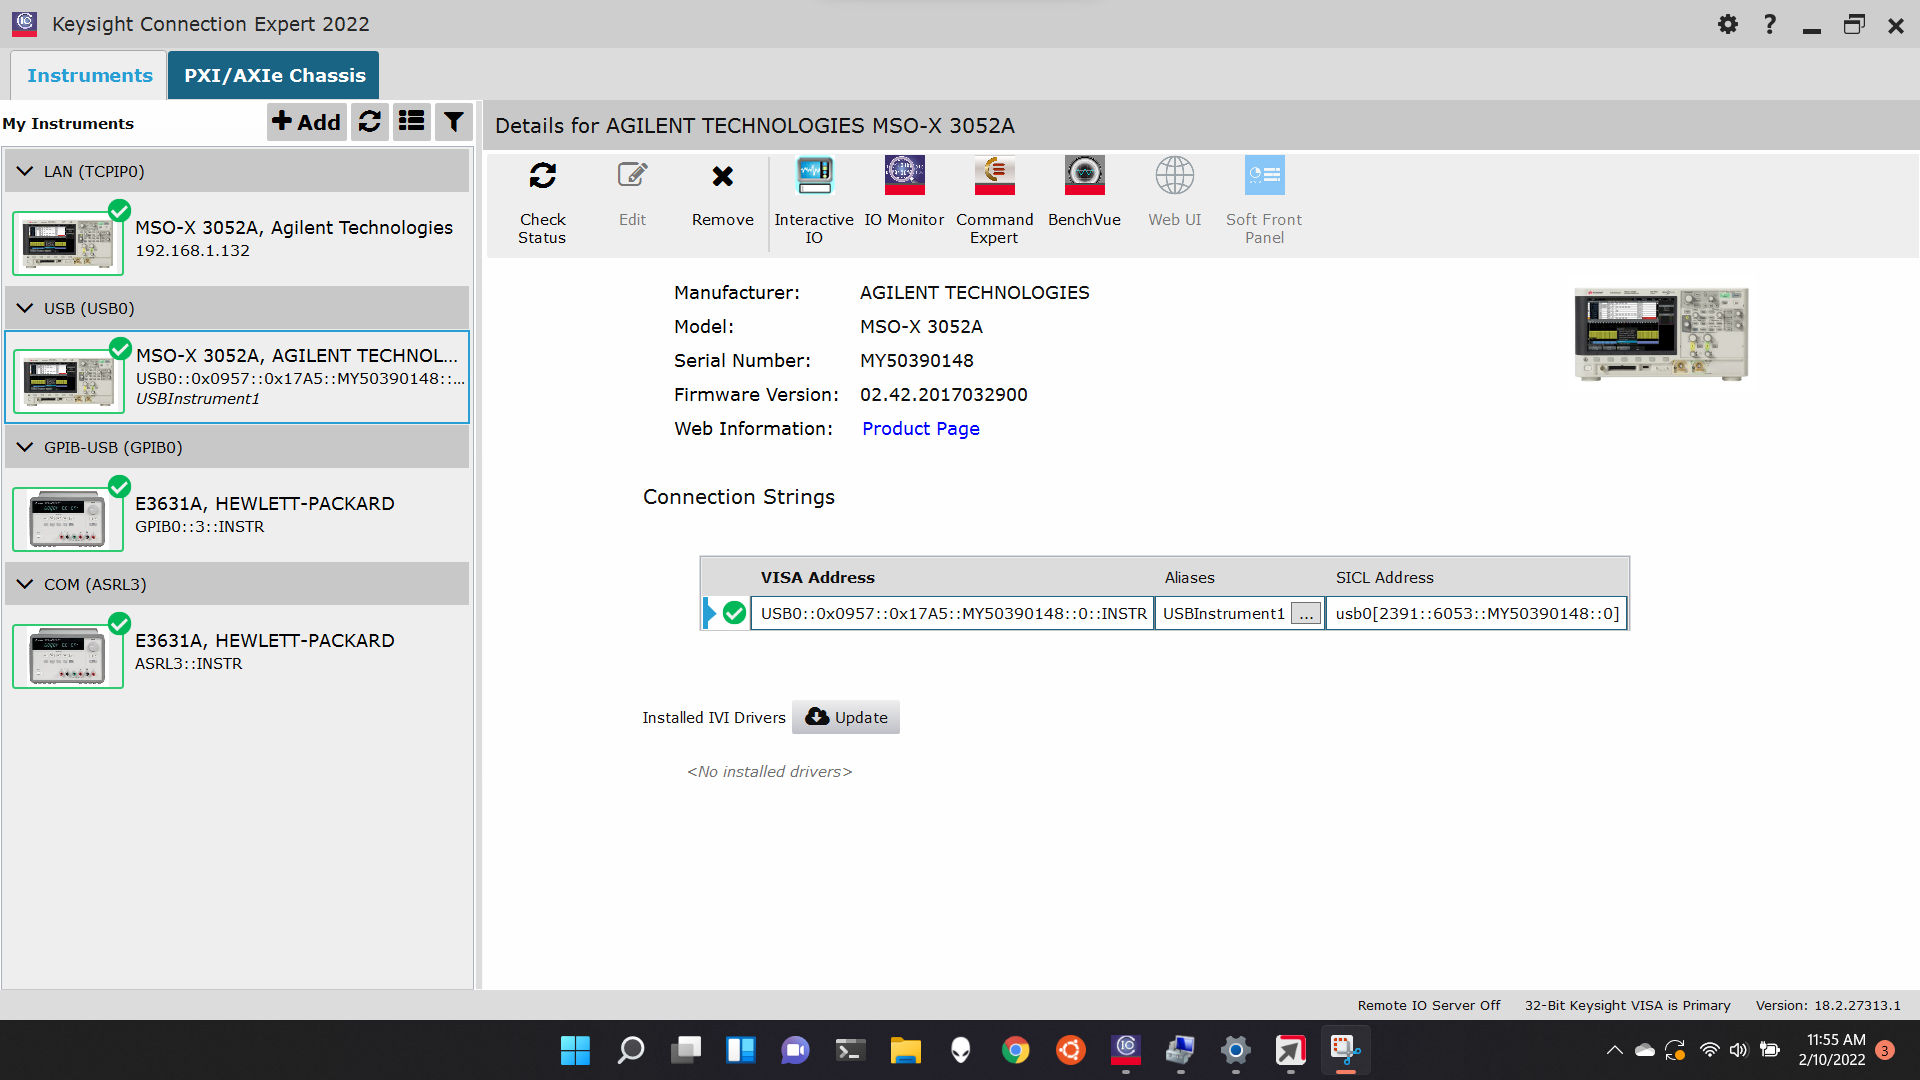
Task: Open the filter instruments icon
Action: pyautogui.click(x=454, y=122)
